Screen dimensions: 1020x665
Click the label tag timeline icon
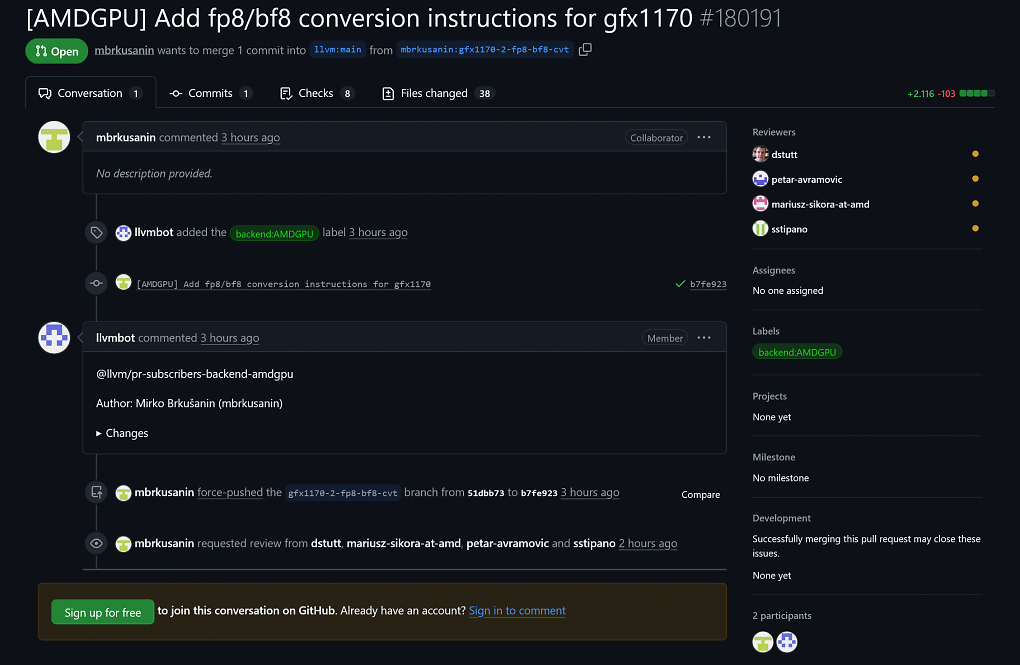click(96, 232)
